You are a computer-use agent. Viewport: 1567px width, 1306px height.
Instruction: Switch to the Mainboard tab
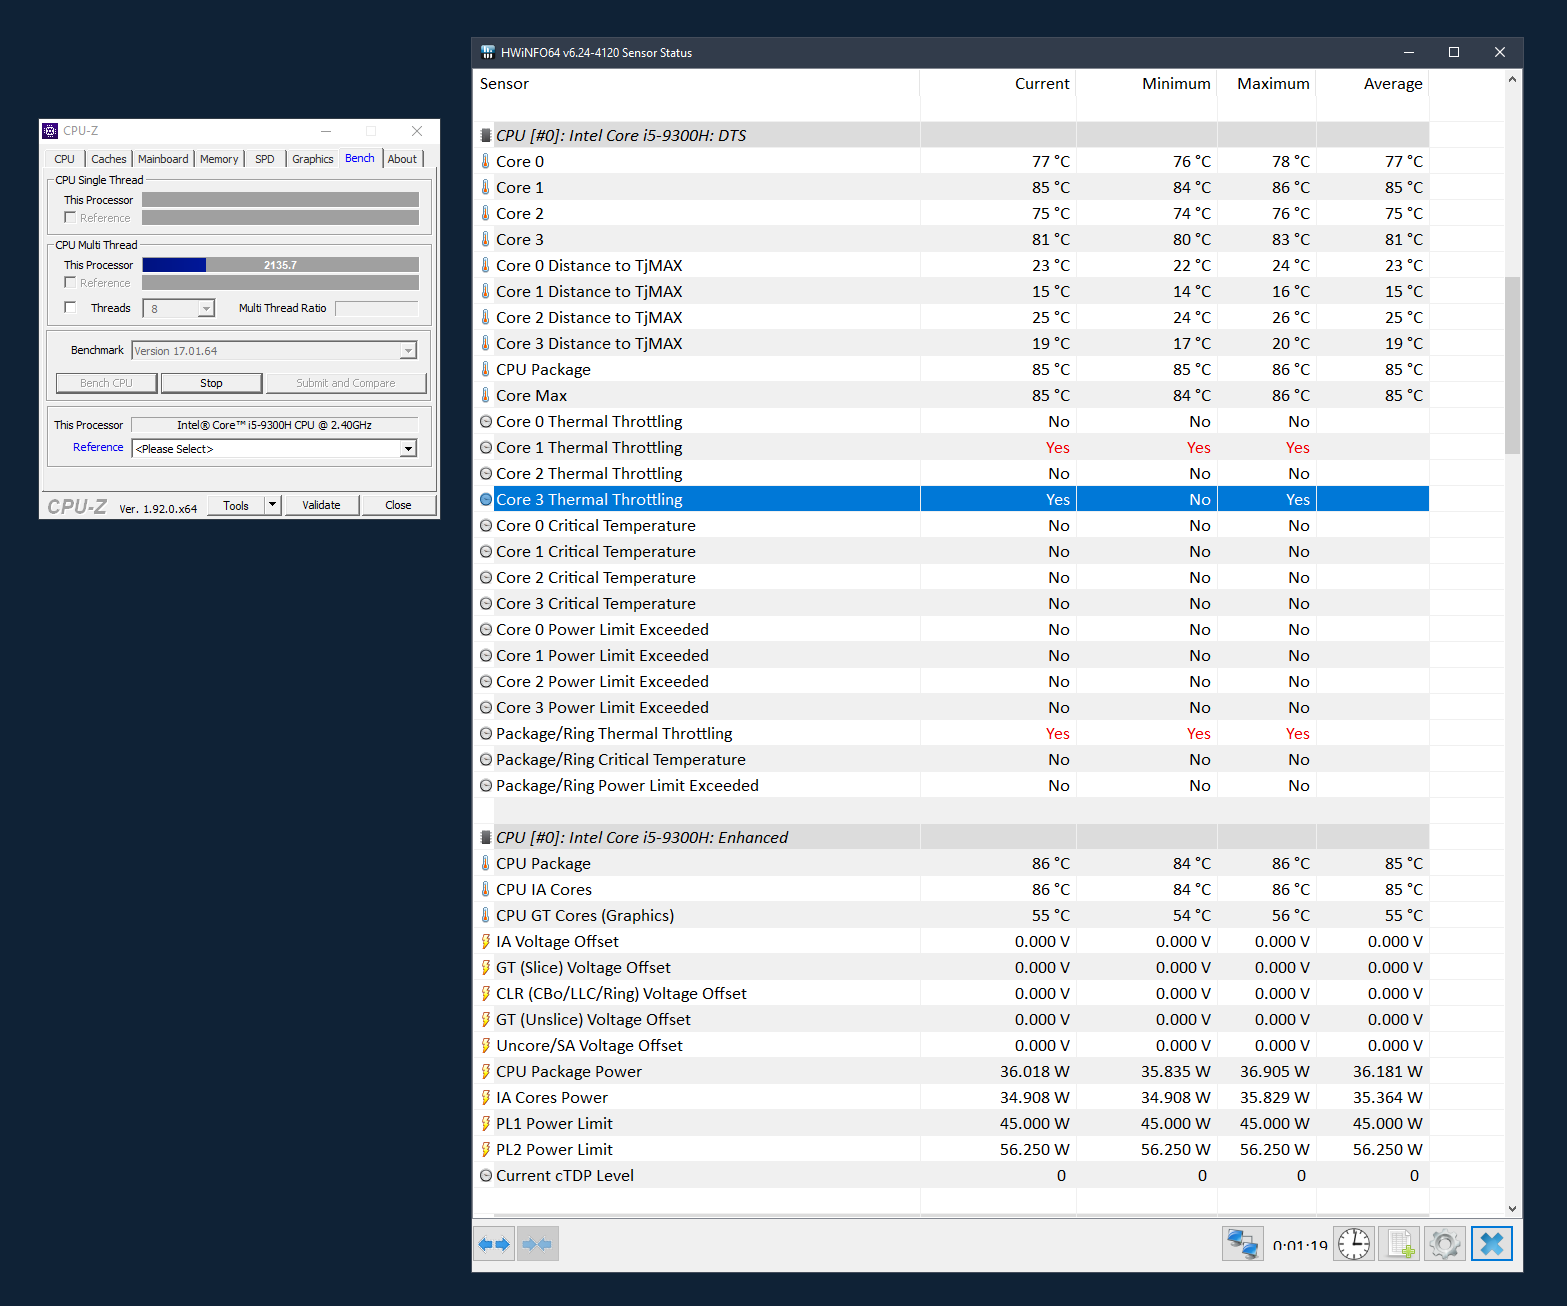point(163,159)
